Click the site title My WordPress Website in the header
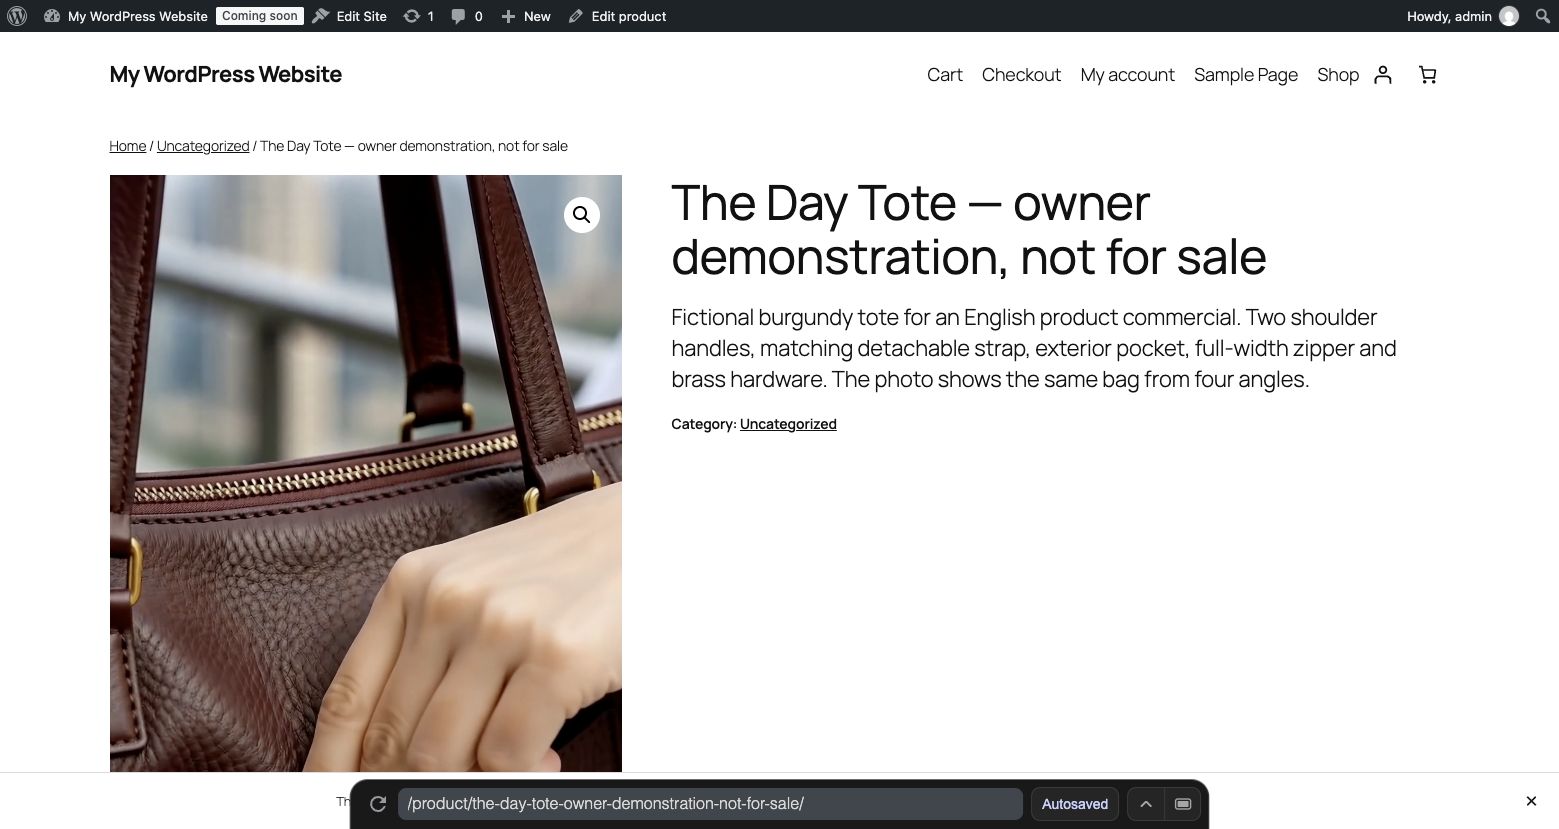 pyautogui.click(x=226, y=75)
